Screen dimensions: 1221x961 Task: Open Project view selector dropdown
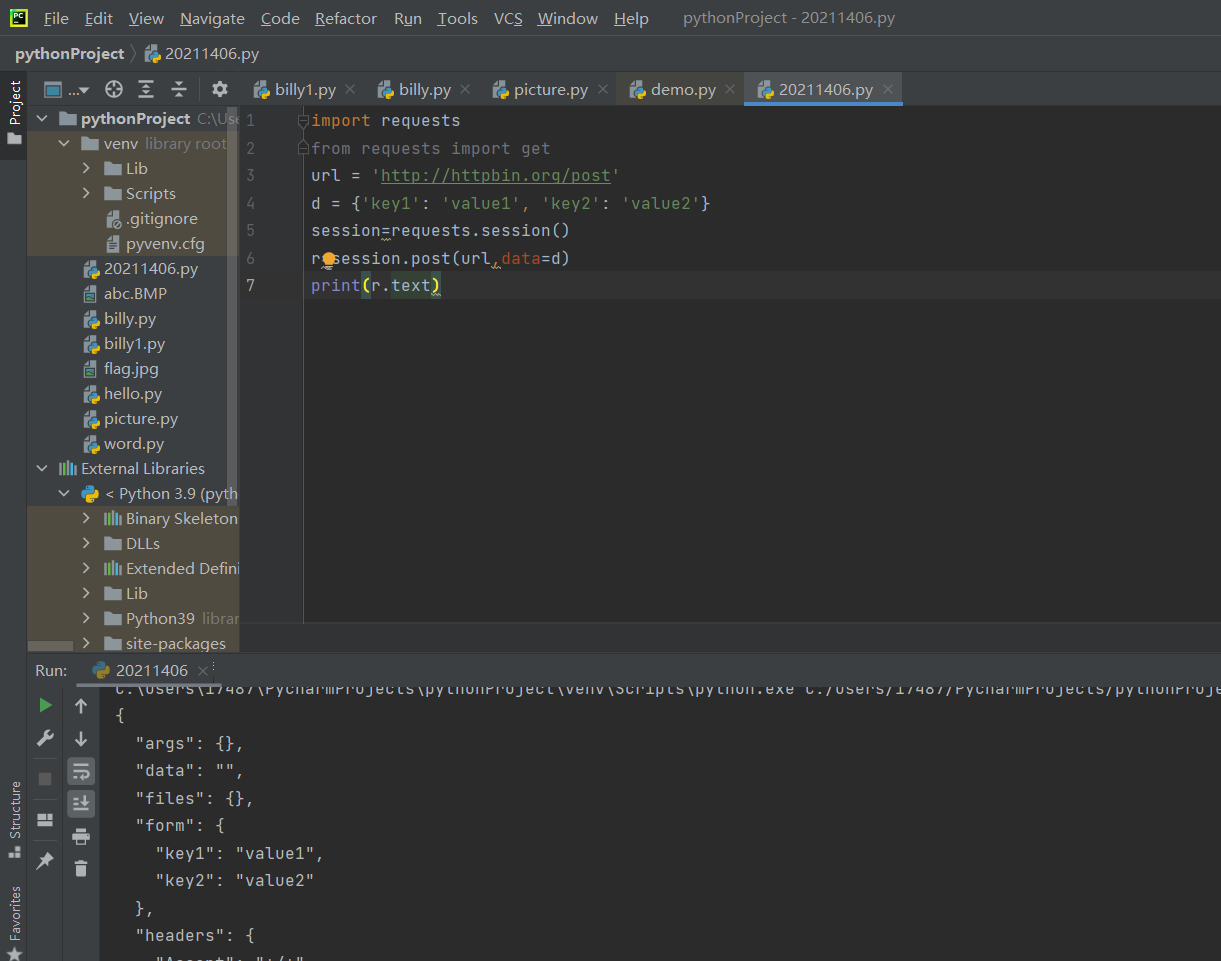click(66, 89)
